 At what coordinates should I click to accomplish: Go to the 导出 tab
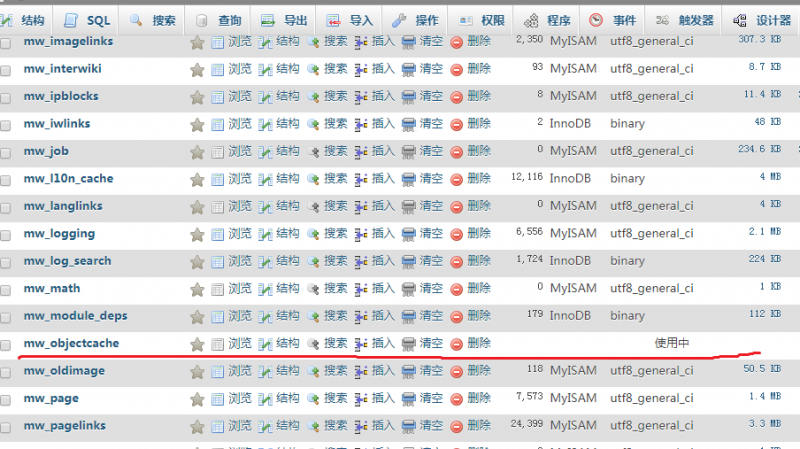click(x=284, y=20)
